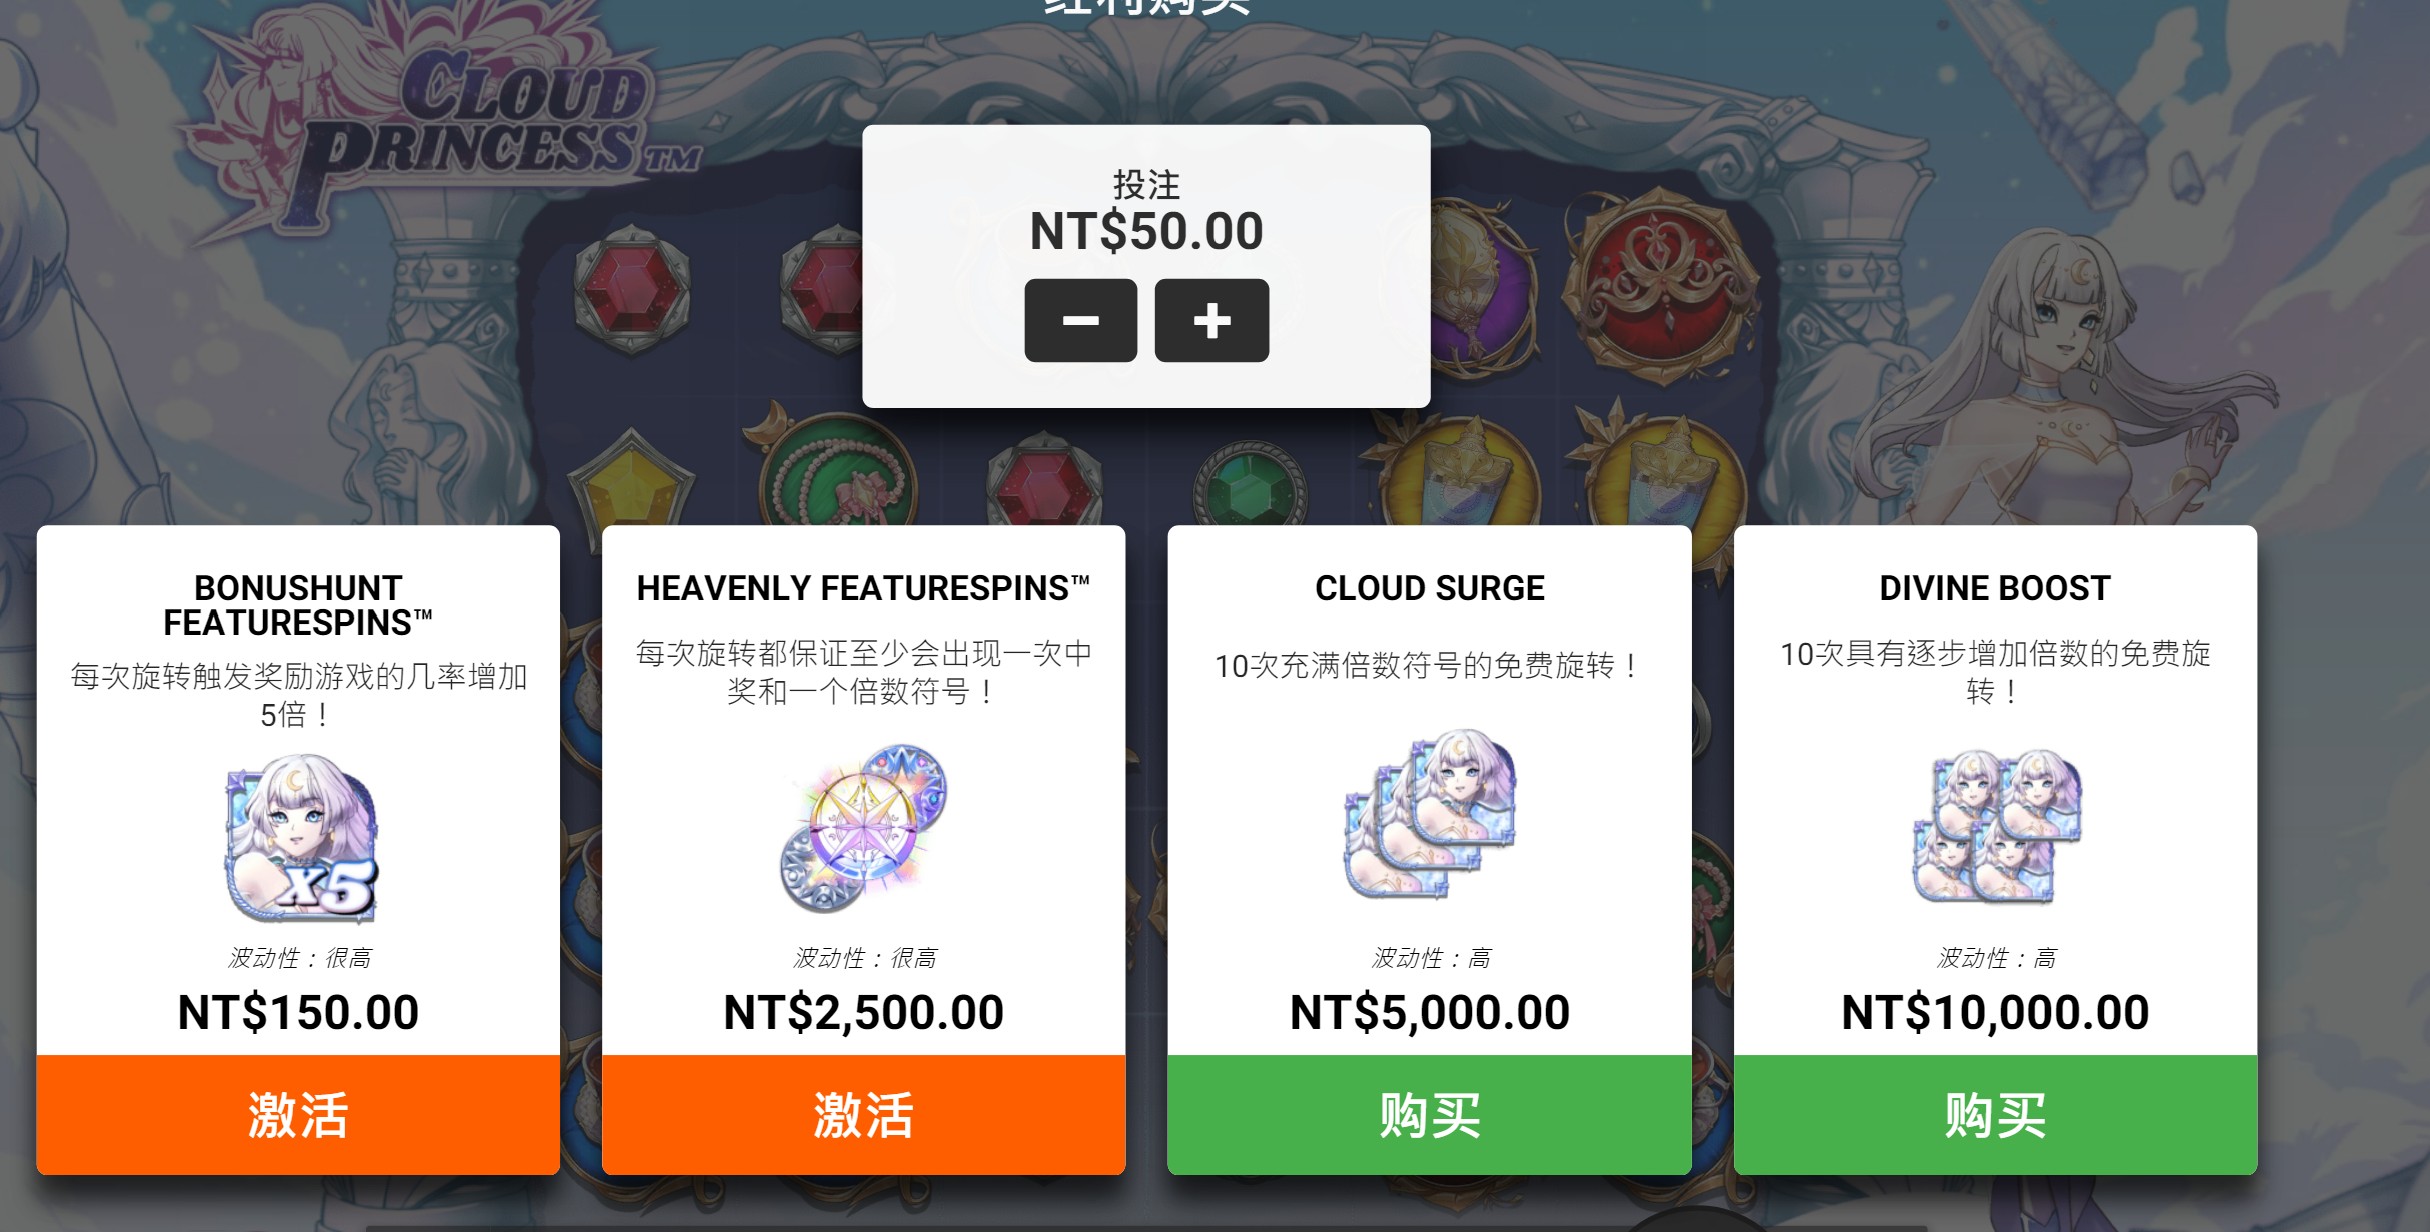Buy the Cloud Surge bonus

point(1429,1114)
